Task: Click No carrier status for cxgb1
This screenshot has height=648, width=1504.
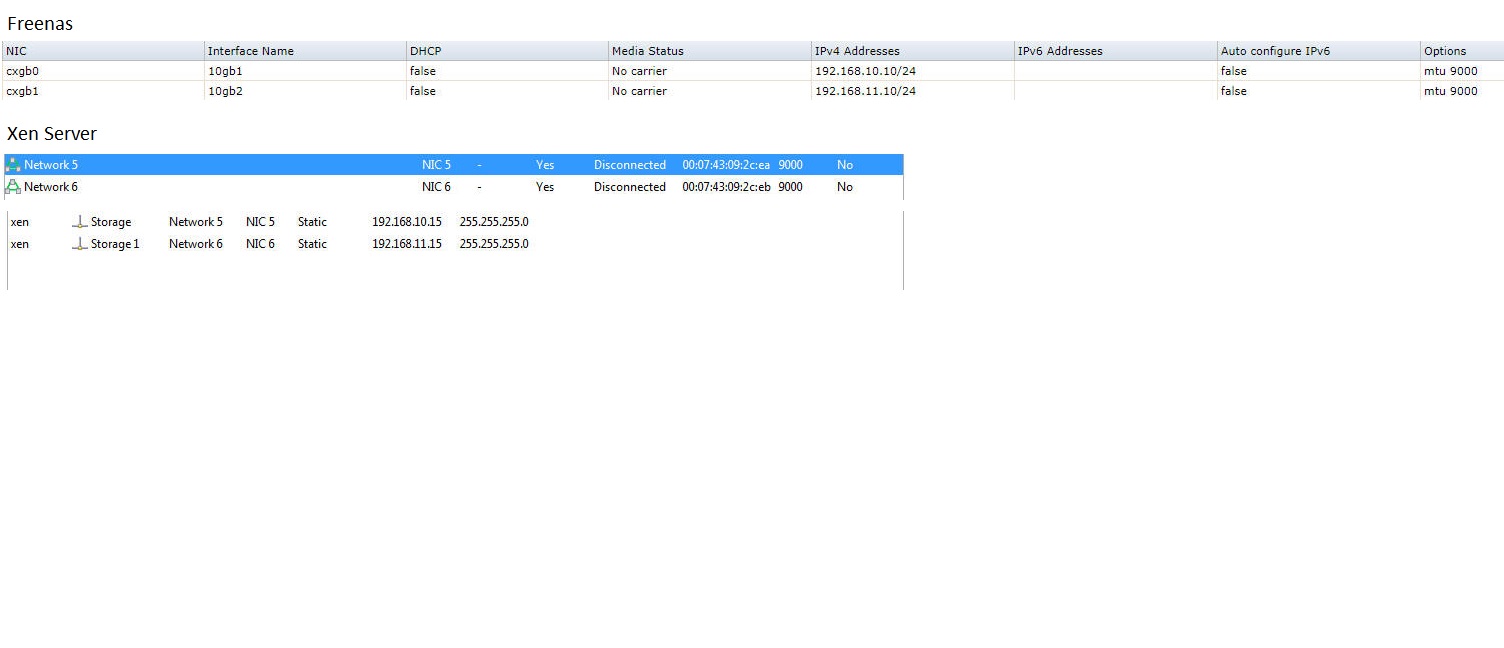Action: point(639,91)
